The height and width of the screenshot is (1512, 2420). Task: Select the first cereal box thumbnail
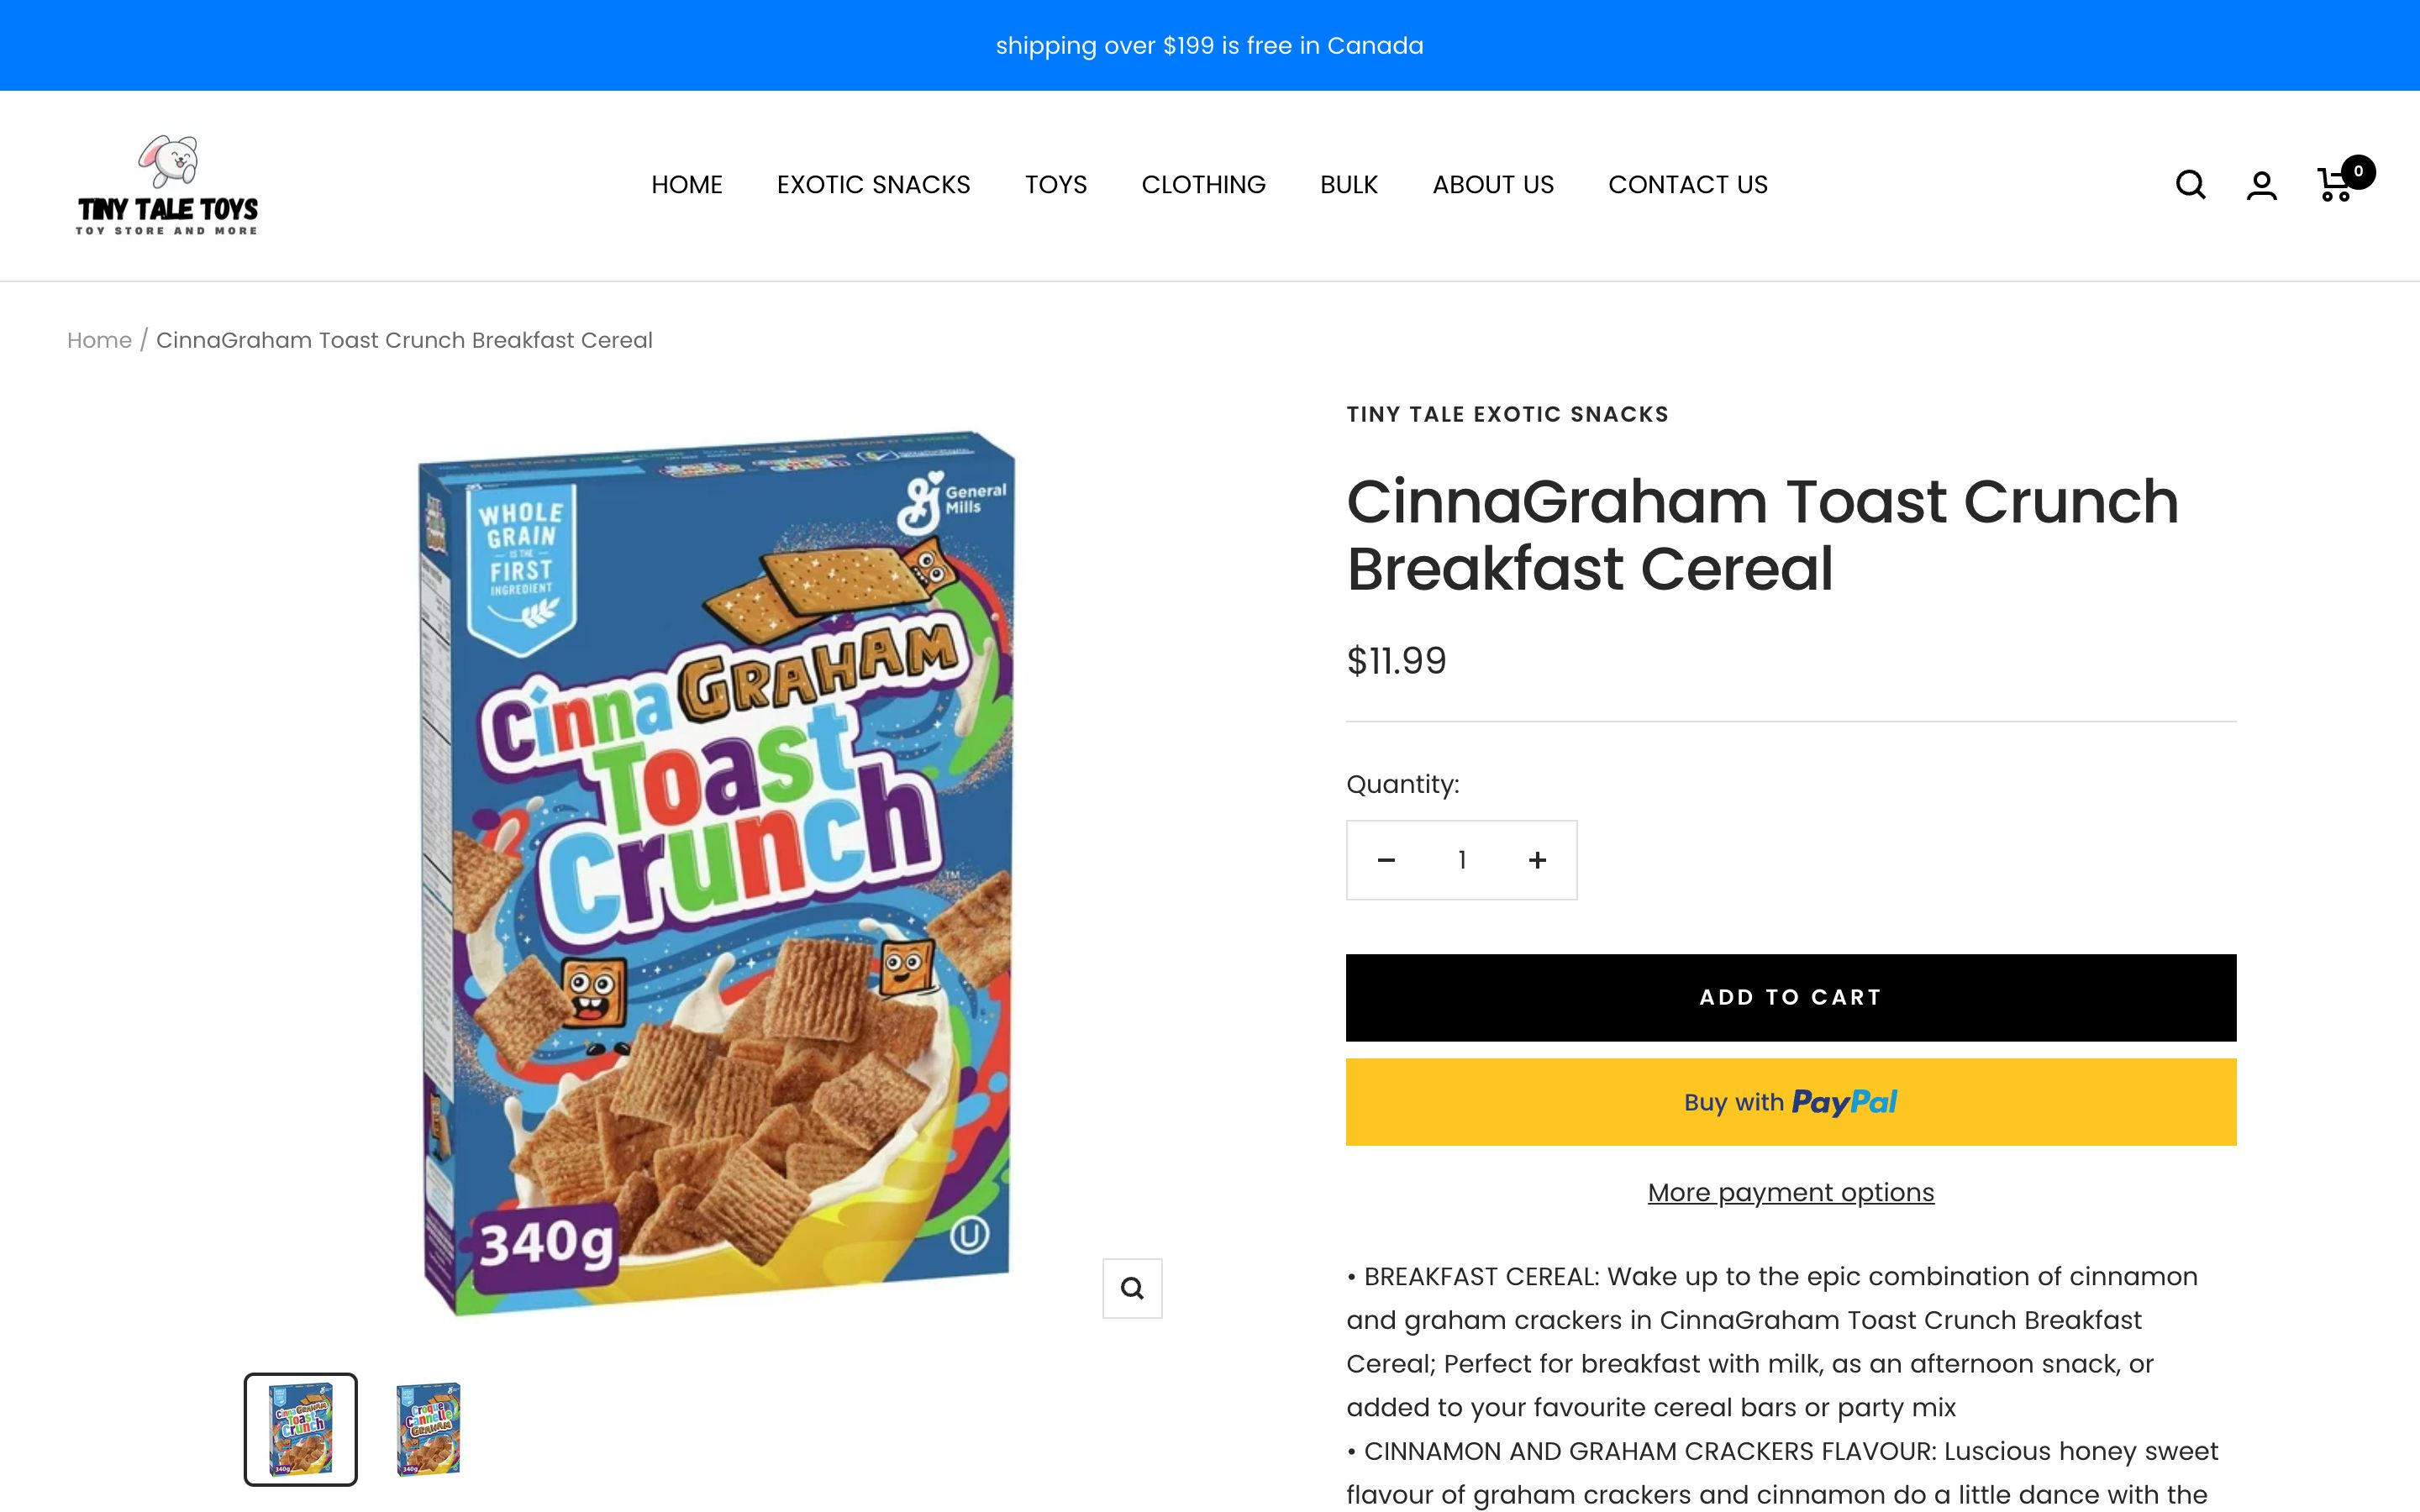[x=301, y=1429]
